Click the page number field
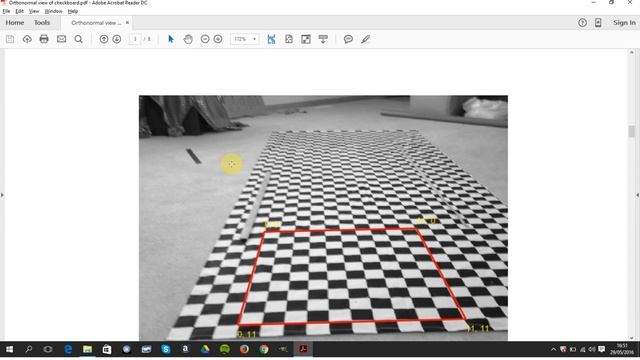The image size is (640, 360). [135, 39]
